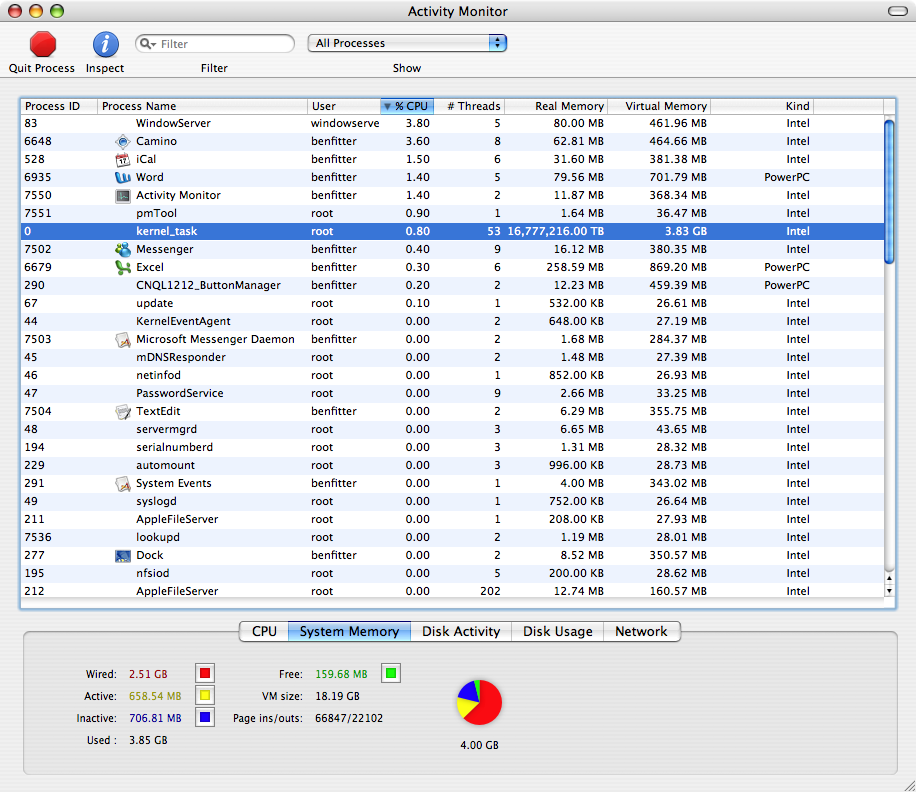This screenshot has width=916, height=792.
Task: Switch to the CPU tab
Action: (264, 631)
